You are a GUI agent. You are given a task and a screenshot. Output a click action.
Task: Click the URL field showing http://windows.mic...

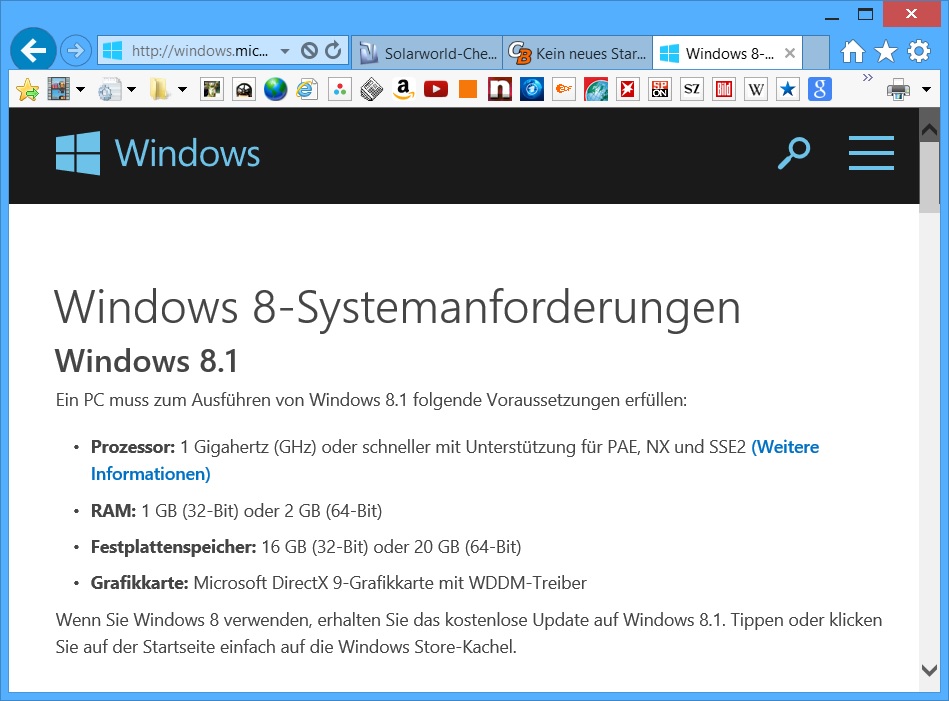(x=200, y=51)
